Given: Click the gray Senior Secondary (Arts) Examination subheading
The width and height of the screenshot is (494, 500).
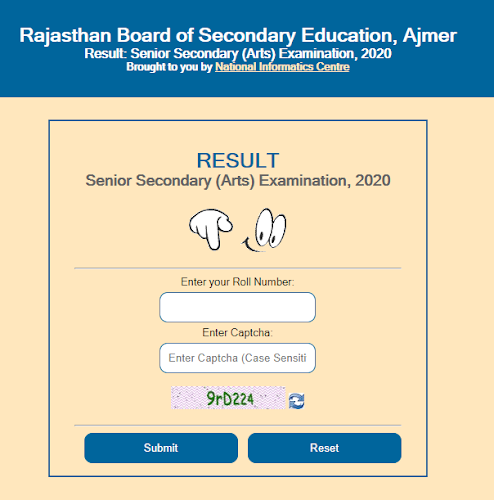Looking at the screenshot, I should point(238,181).
